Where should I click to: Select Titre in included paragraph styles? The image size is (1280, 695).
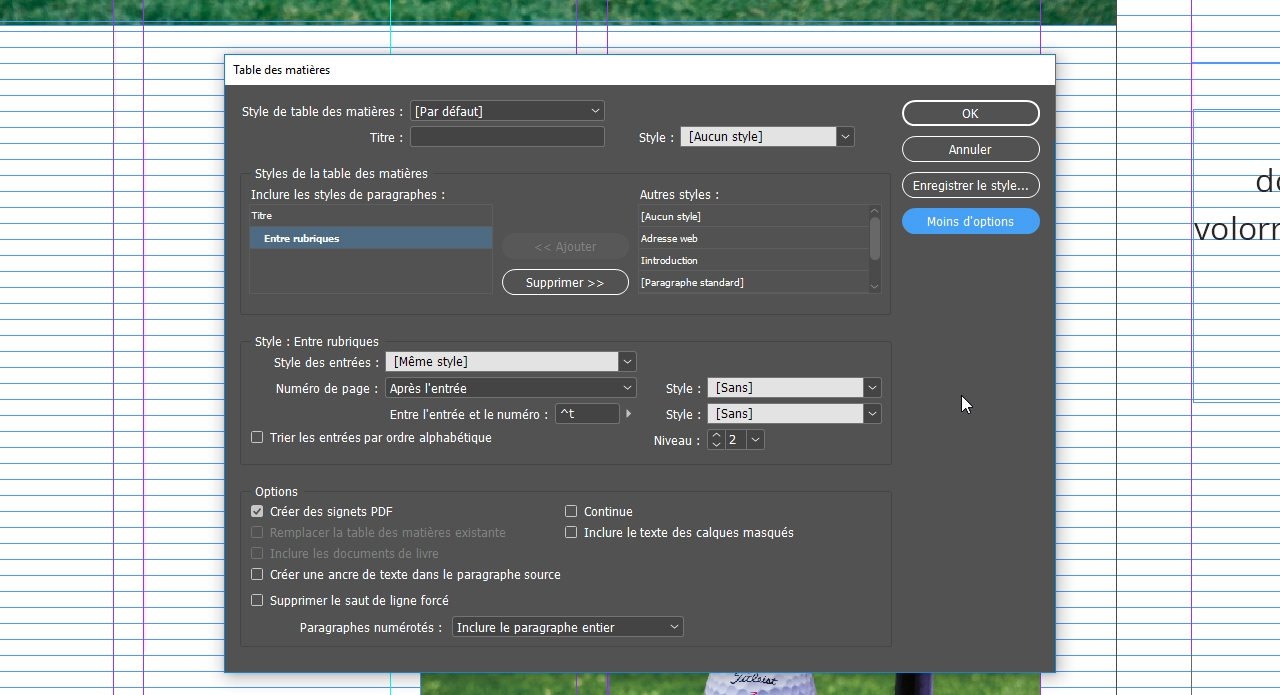(x=370, y=216)
